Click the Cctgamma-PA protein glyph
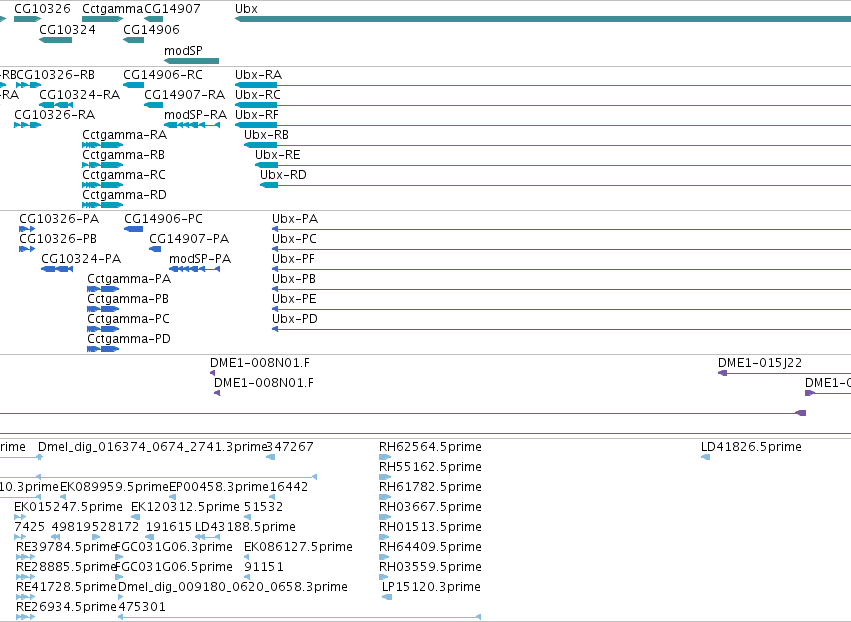851x622 pixels. tap(103, 289)
